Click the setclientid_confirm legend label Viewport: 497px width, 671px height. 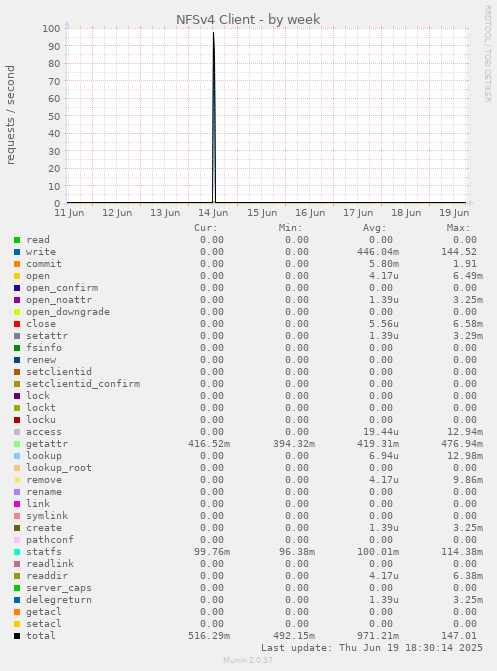point(83,384)
